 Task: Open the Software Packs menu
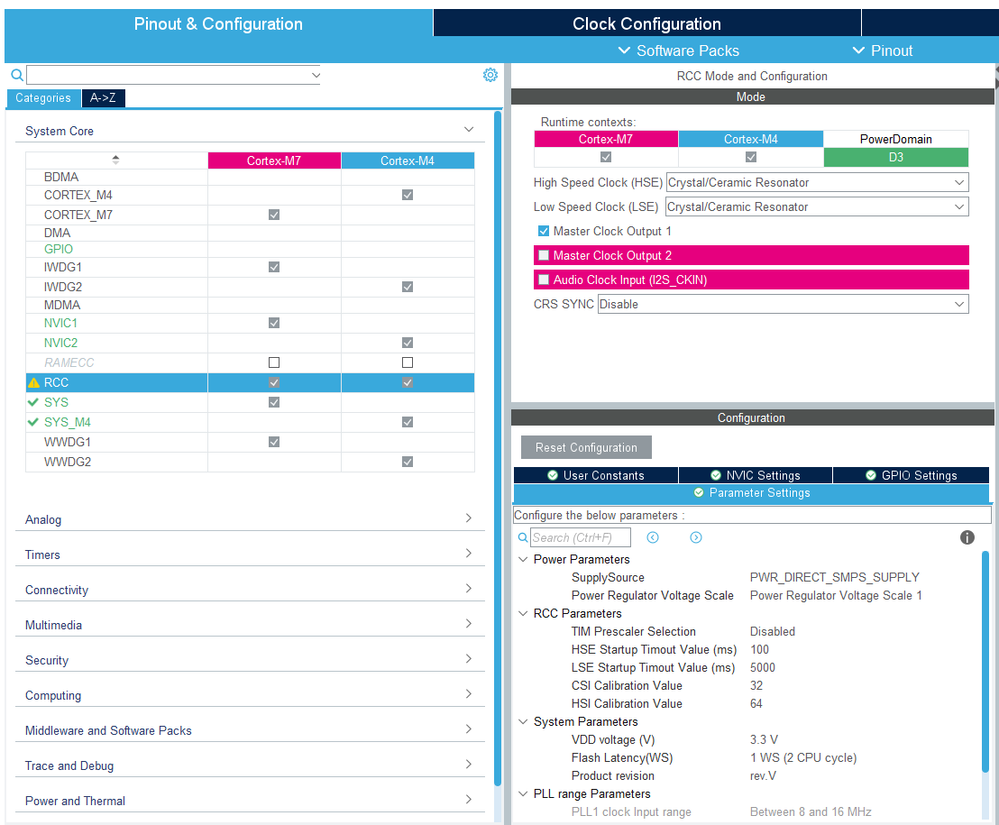(x=679, y=50)
